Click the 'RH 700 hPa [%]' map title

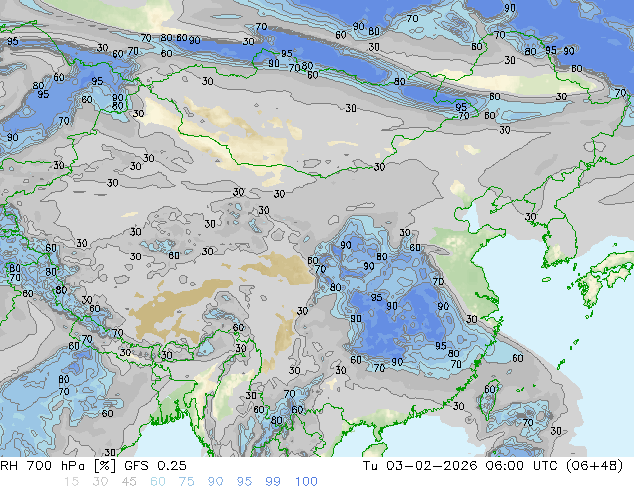(58, 466)
